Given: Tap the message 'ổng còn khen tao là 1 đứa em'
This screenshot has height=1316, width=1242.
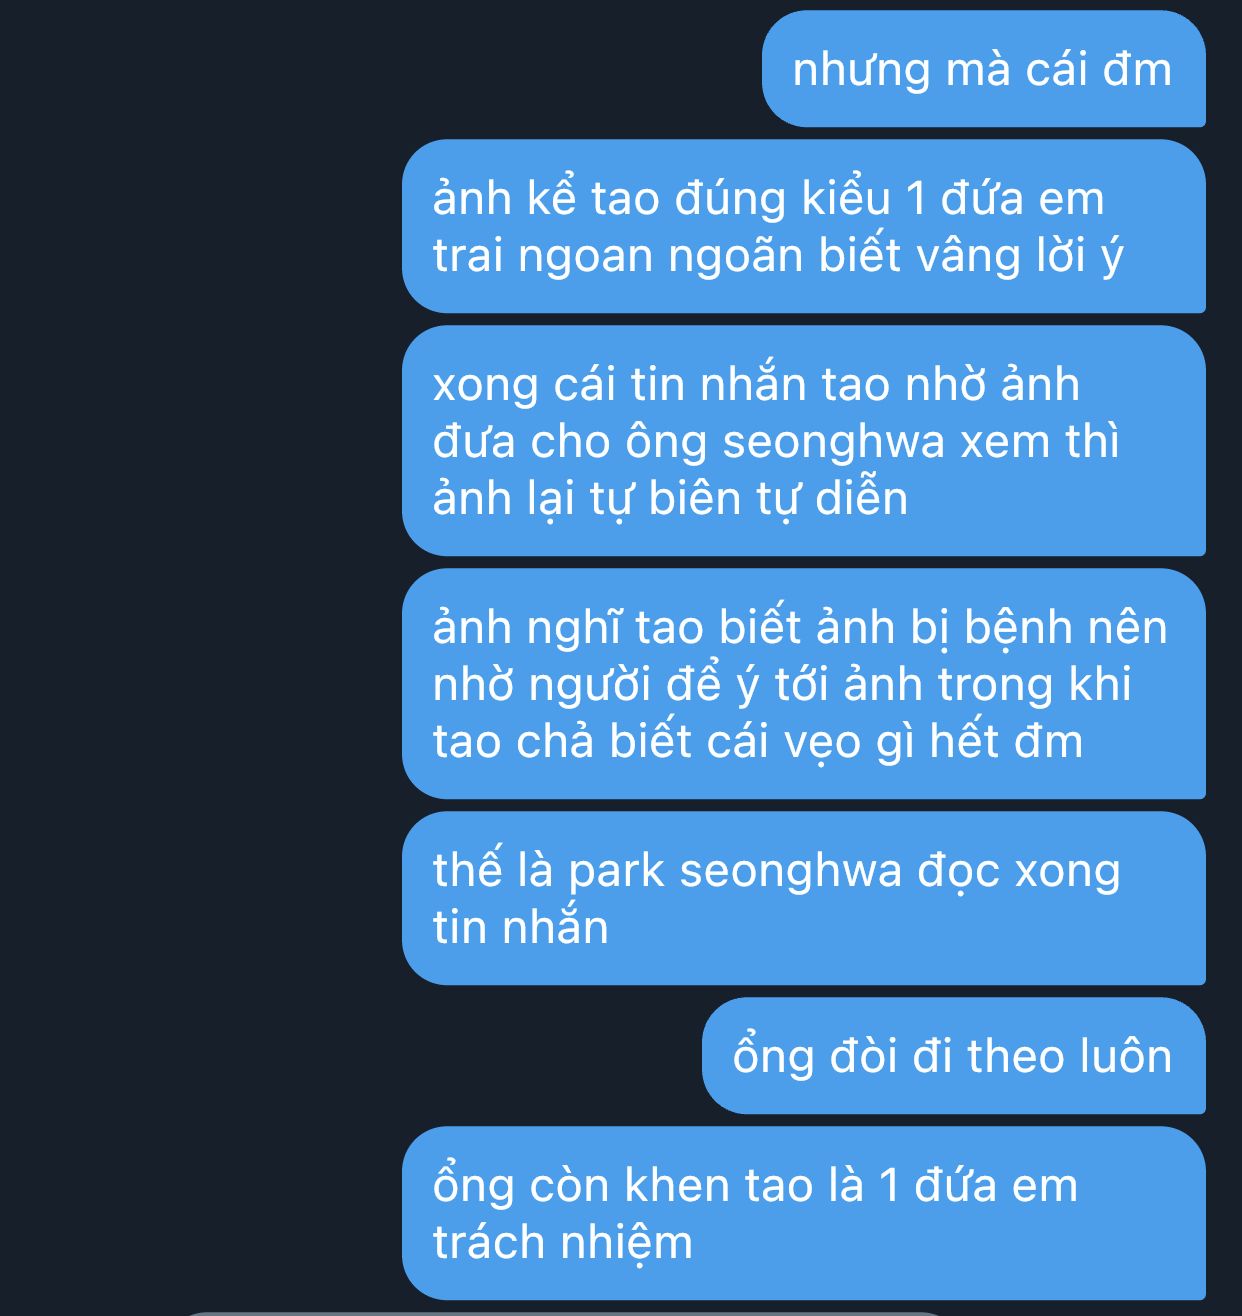Looking at the screenshot, I should [x=804, y=1213].
